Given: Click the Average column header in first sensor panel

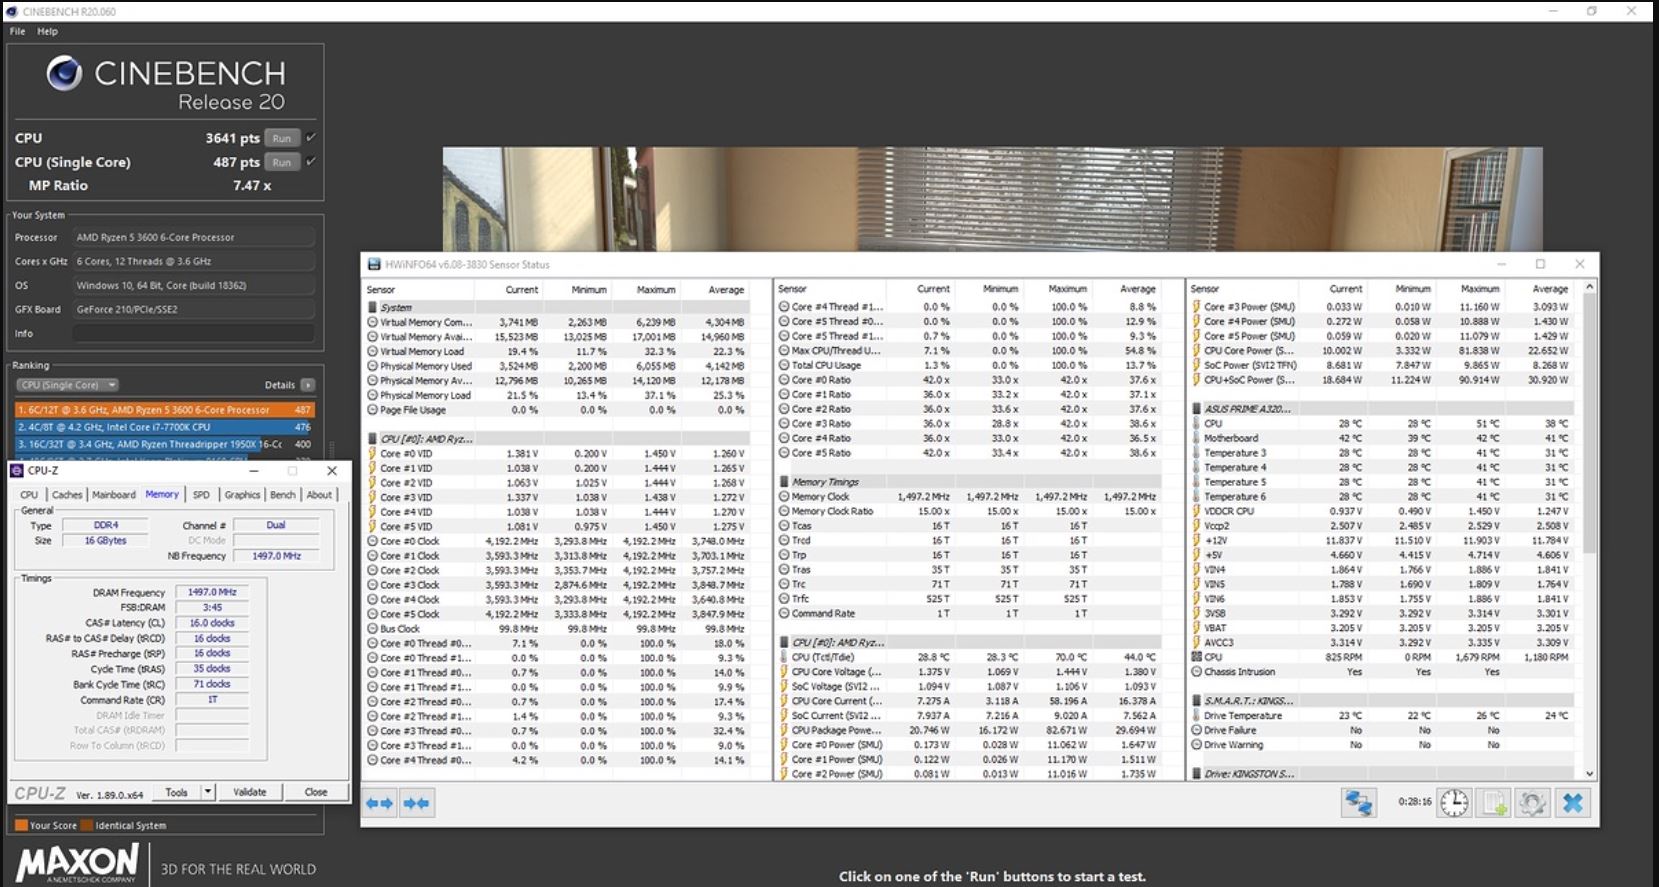Looking at the screenshot, I should pyautogui.click(x=726, y=289).
